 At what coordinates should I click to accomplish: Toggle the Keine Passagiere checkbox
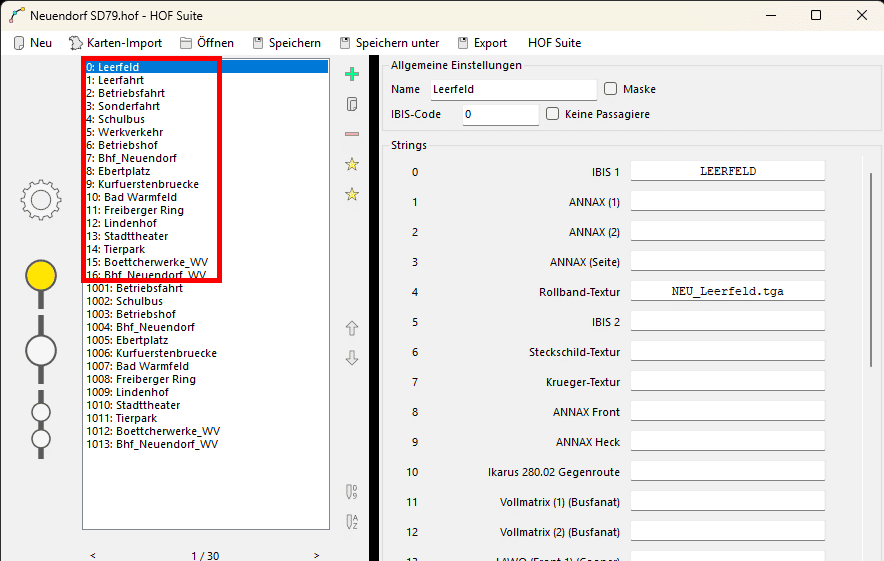[x=553, y=114]
